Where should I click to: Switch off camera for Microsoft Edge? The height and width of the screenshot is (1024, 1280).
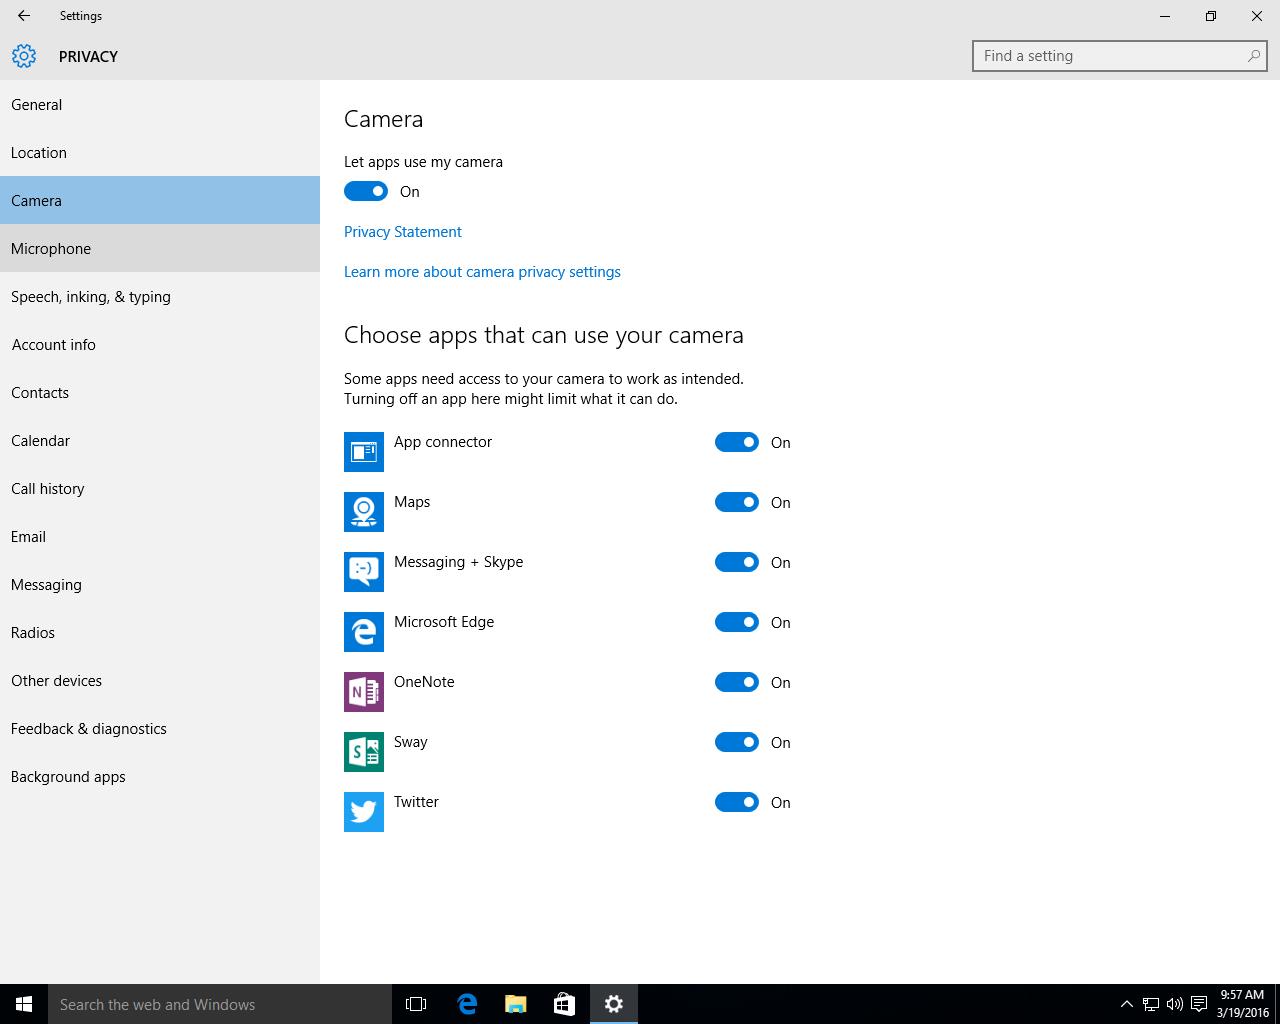(737, 622)
